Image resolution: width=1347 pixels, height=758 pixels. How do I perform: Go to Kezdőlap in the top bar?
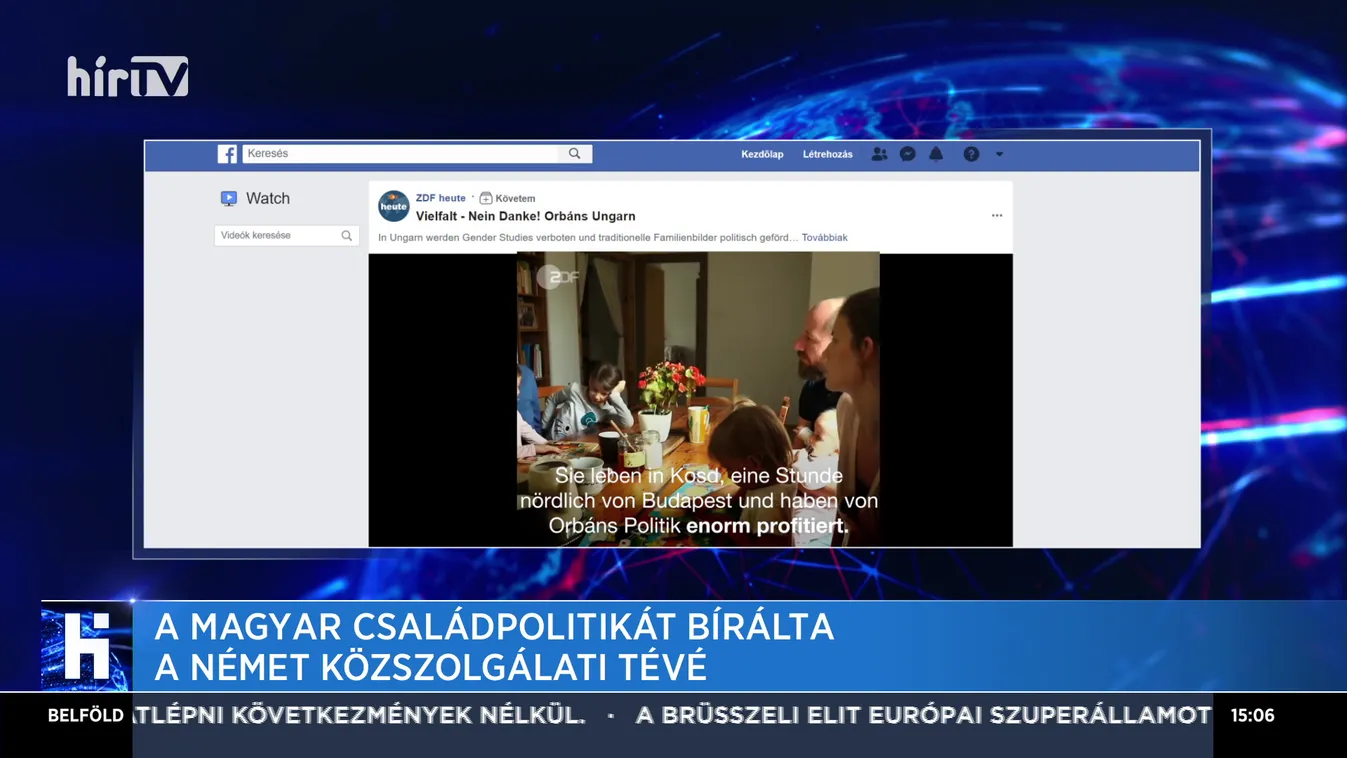click(x=763, y=153)
